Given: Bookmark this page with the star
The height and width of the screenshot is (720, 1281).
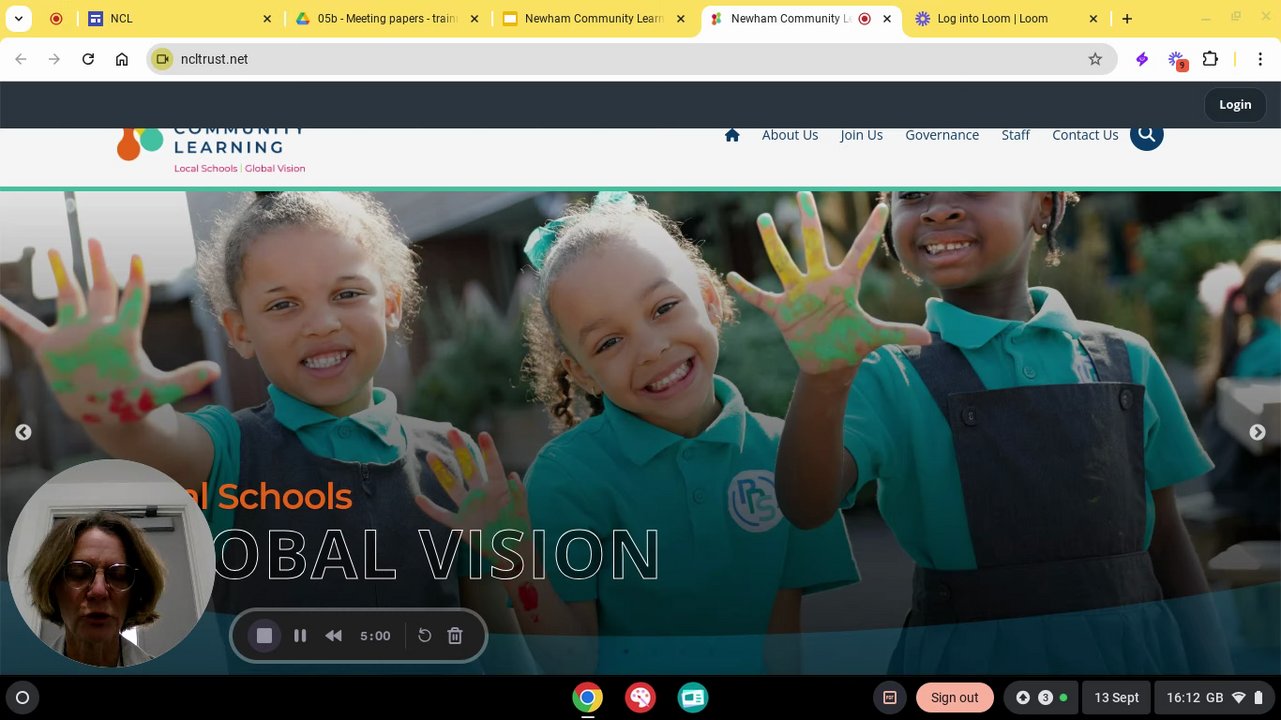Looking at the screenshot, I should (x=1095, y=59).
